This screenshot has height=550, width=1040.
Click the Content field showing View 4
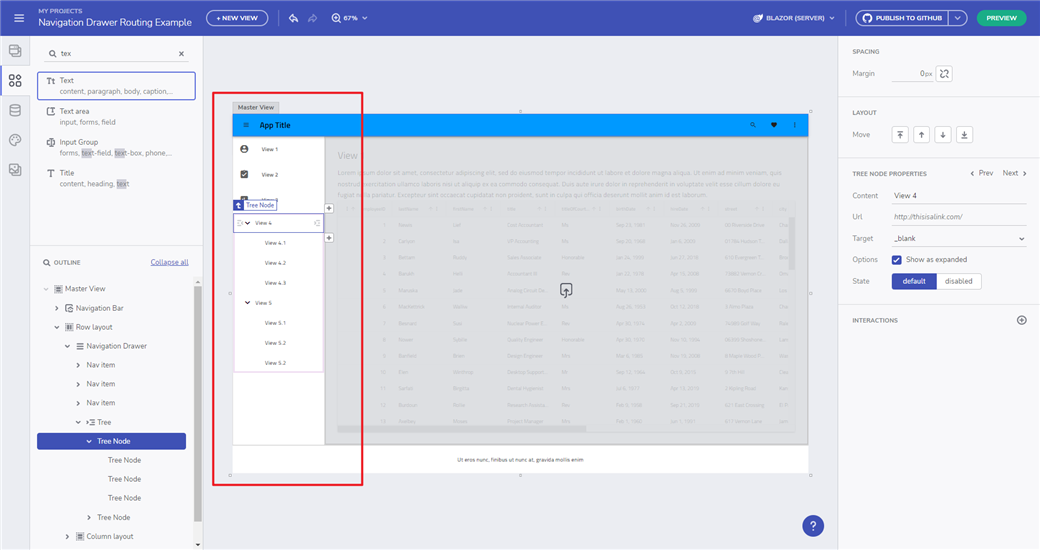[x=958, y=196]
